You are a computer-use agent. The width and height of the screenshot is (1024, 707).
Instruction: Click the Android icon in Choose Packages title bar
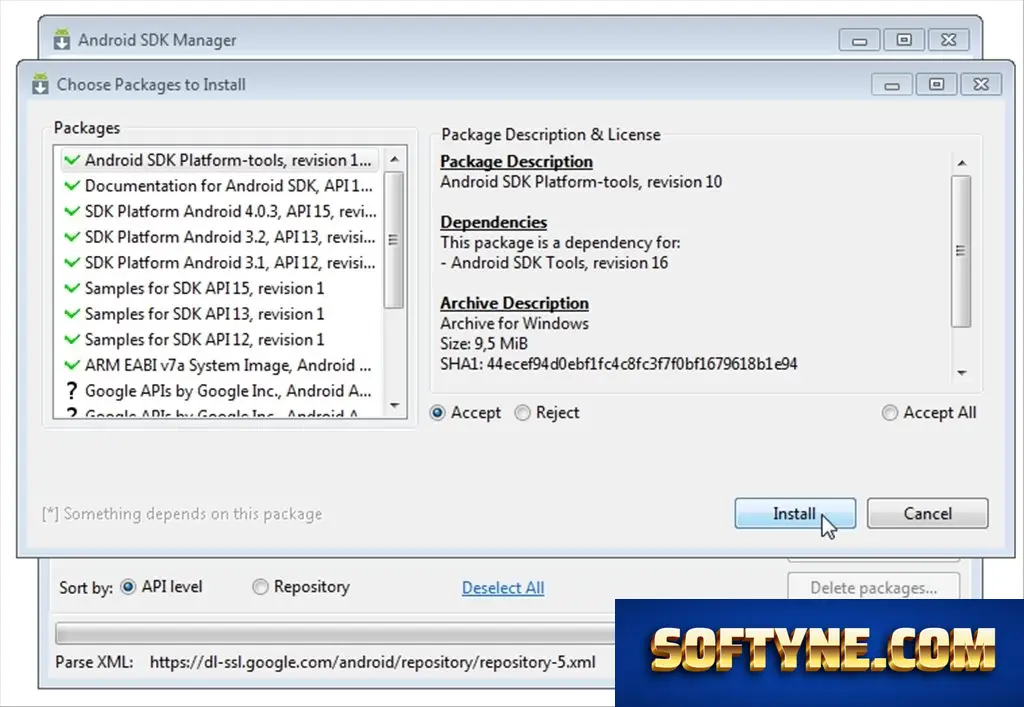[x=40, y=84]
